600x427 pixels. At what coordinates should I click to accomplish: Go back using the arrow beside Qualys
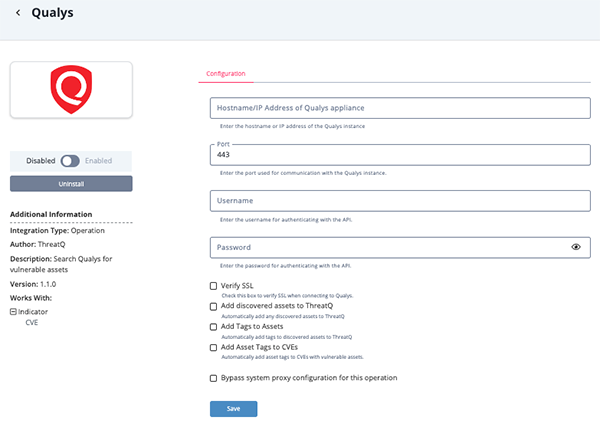[18, 13]
